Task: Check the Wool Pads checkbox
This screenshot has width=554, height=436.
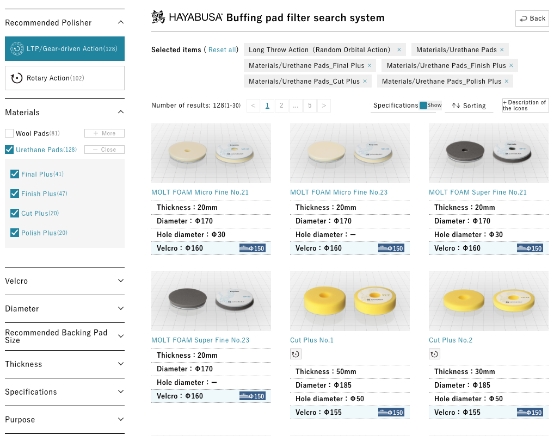Action: [x=9, y=134]
